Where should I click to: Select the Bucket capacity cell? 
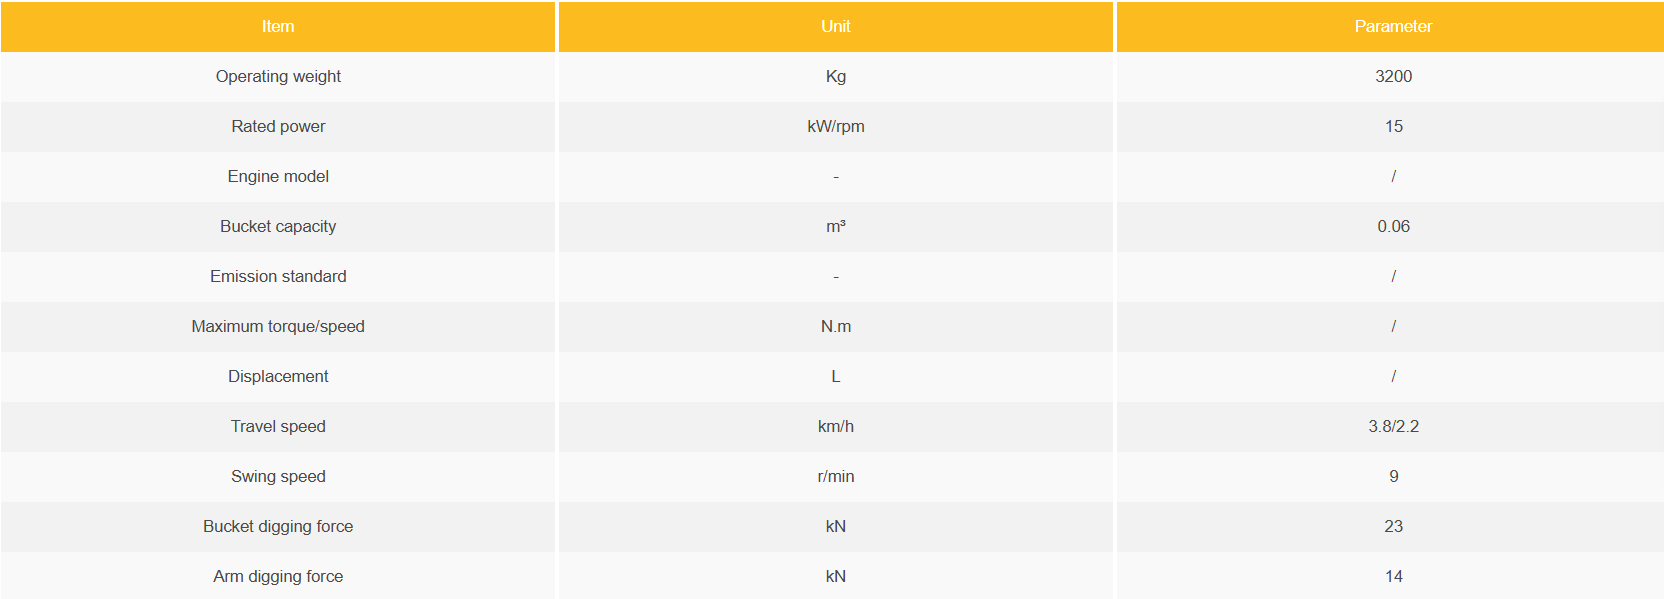[278, 227]
